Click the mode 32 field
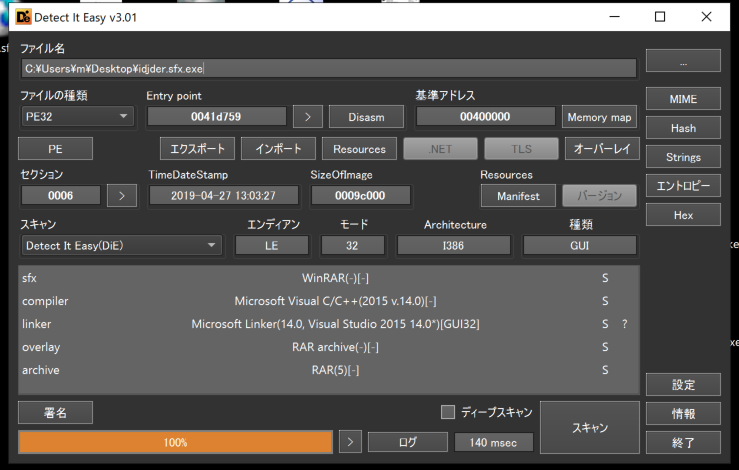This screenshot has height=470, width=739. (352, 246)
